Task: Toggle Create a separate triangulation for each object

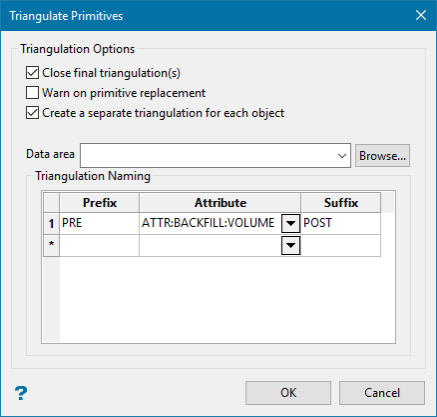Action: click(32, 113)
